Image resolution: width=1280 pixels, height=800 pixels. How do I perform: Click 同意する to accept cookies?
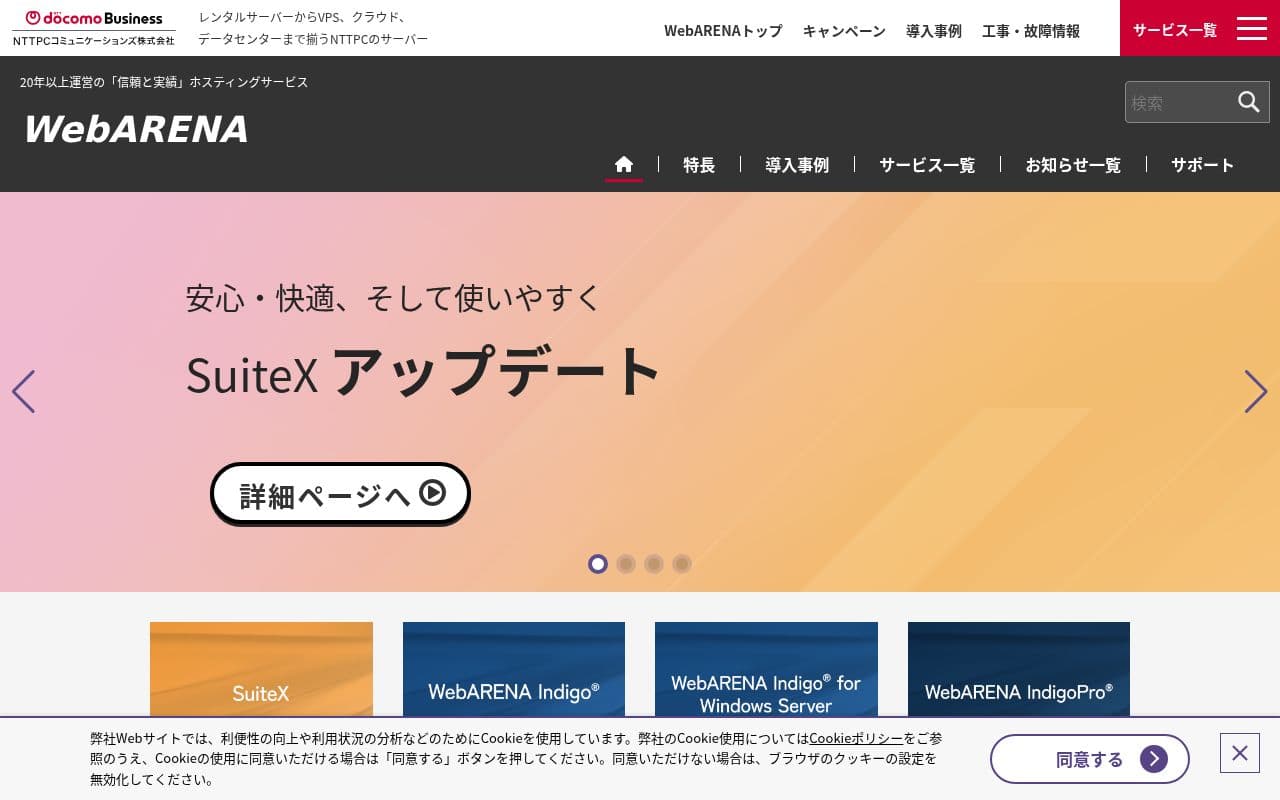(x=1090, y=759)
